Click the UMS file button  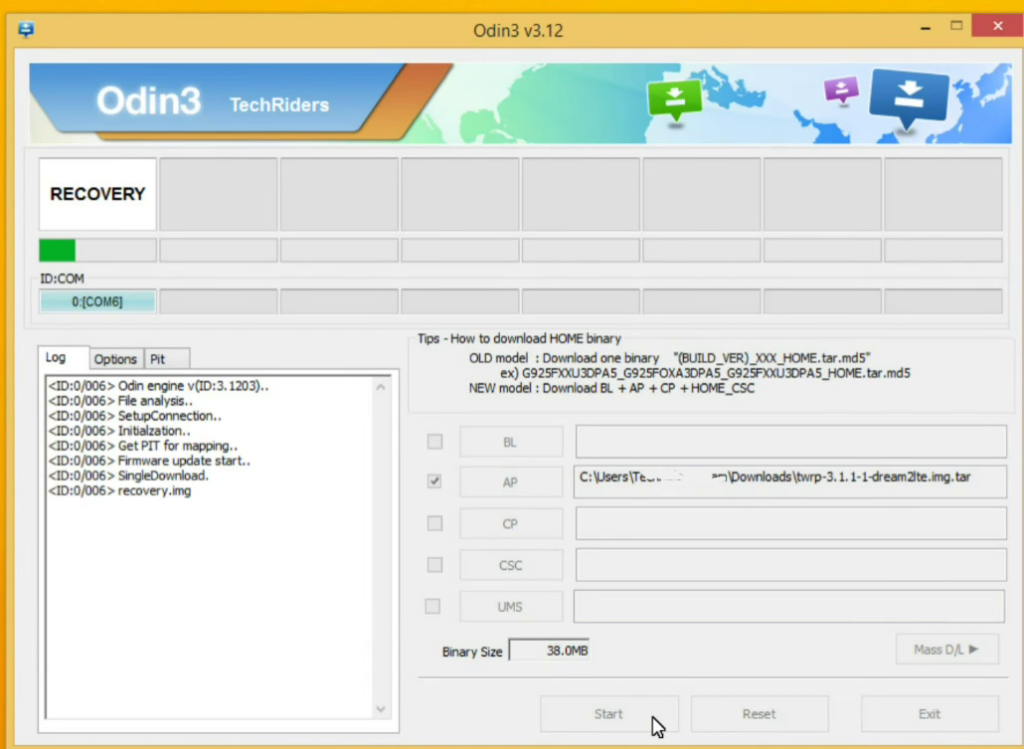tap(511, 607)
